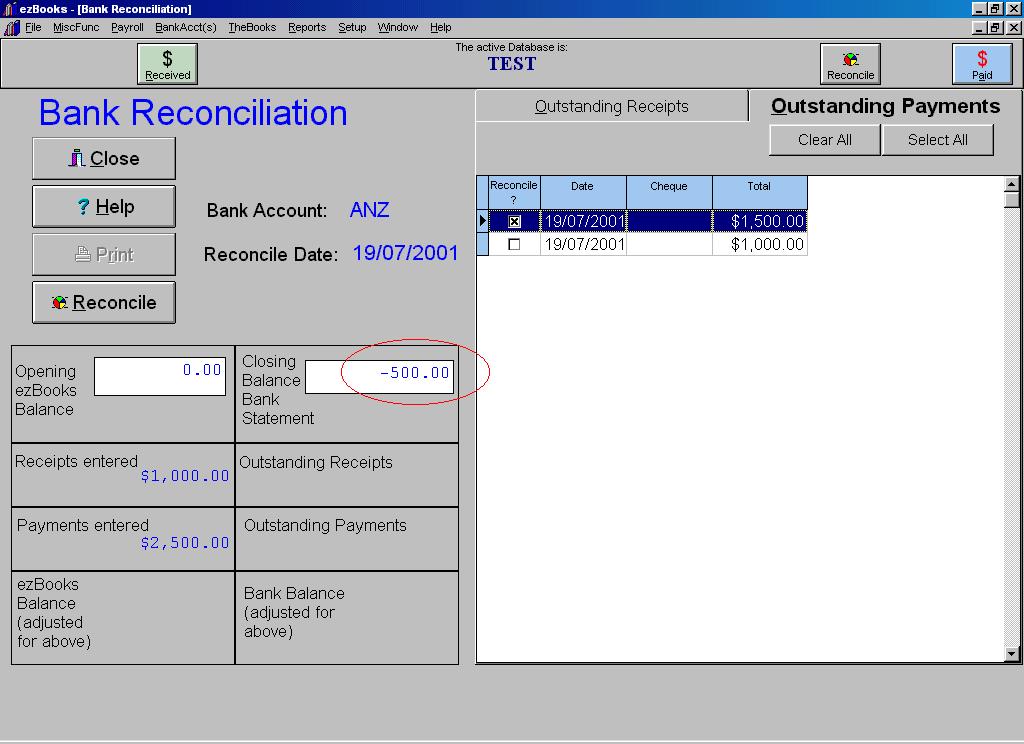The width and height of the screenshot is (1024, 744).
Task: Click the scroll down arrow of payments list
Action: pos(1012,654)
